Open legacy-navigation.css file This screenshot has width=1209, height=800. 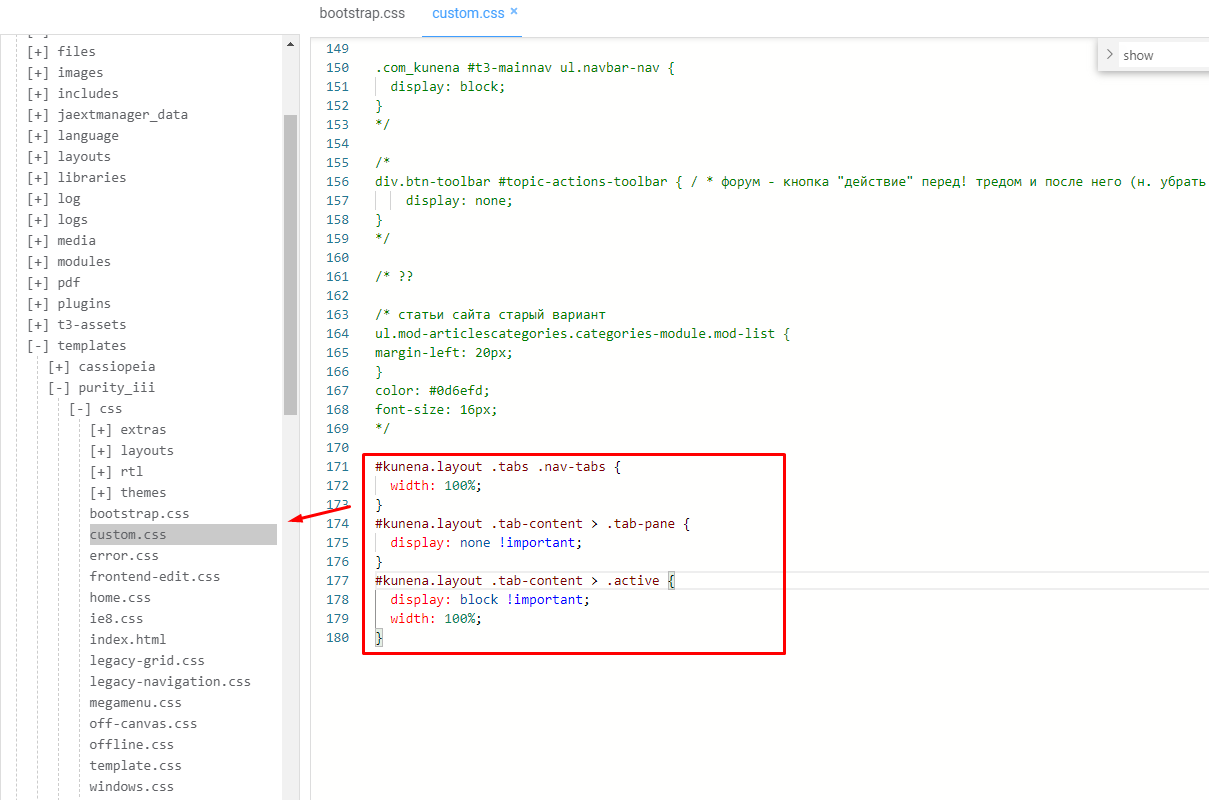(x=170, y=682)
